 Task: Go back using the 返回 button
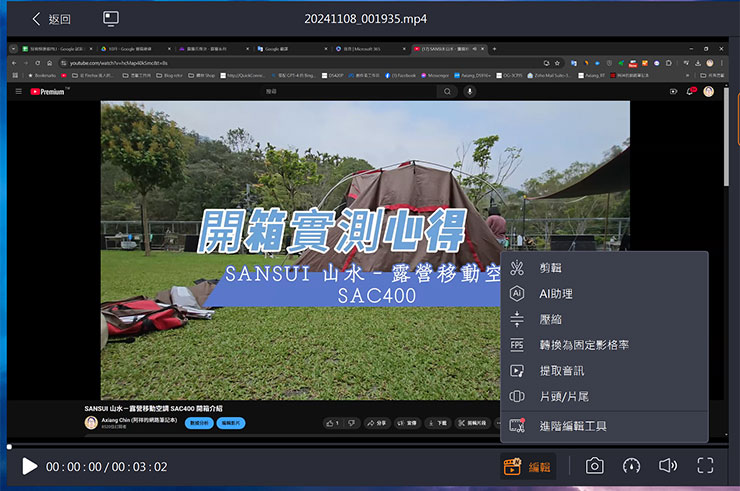51,19
